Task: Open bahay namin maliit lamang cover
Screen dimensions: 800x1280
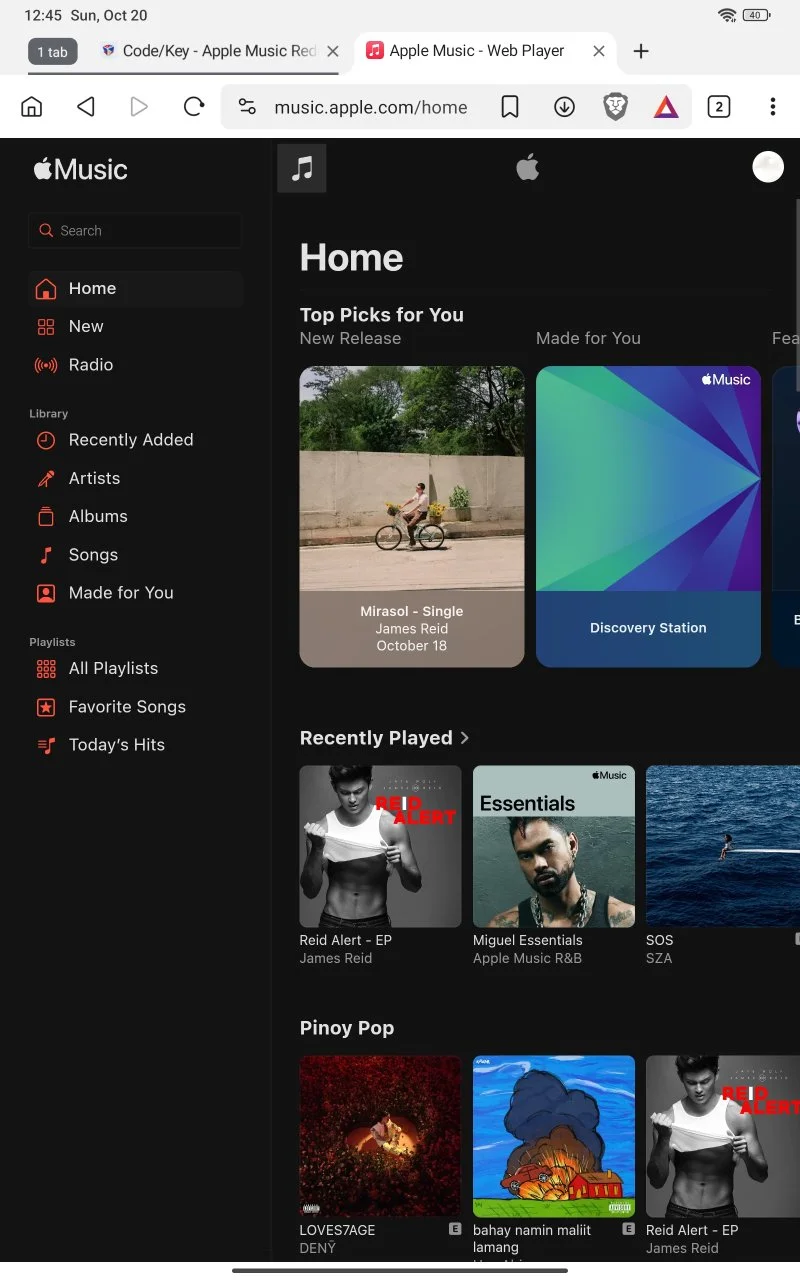Action: click(x=554, y=1137)
